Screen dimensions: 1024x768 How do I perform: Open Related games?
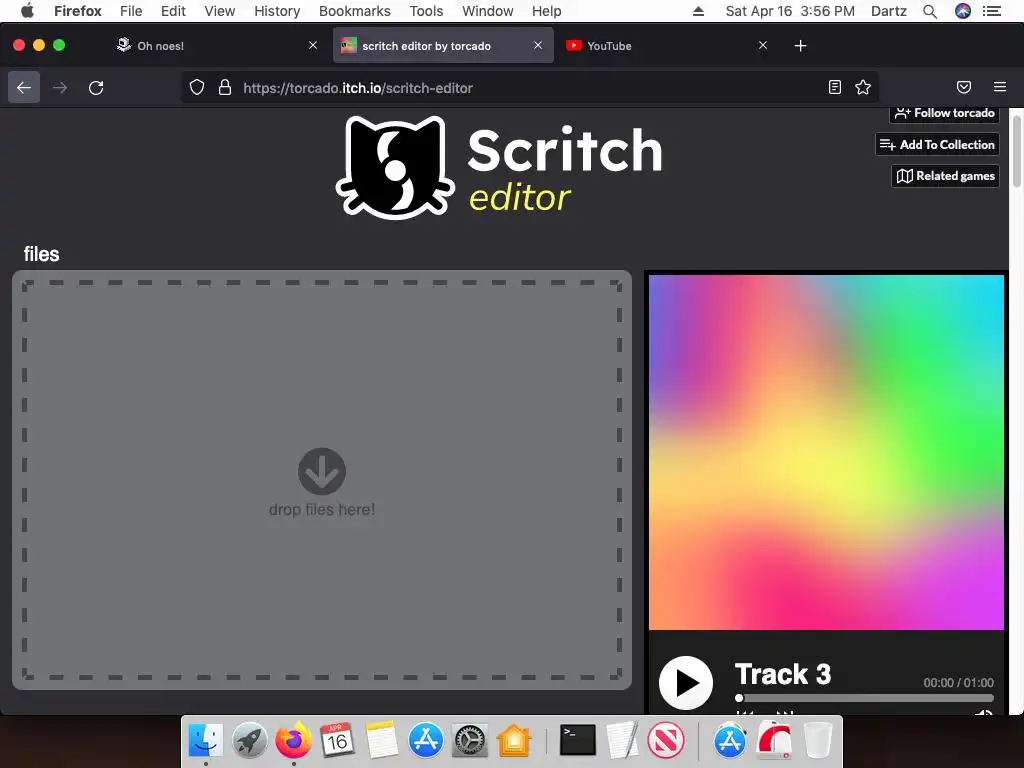(946, 176)
